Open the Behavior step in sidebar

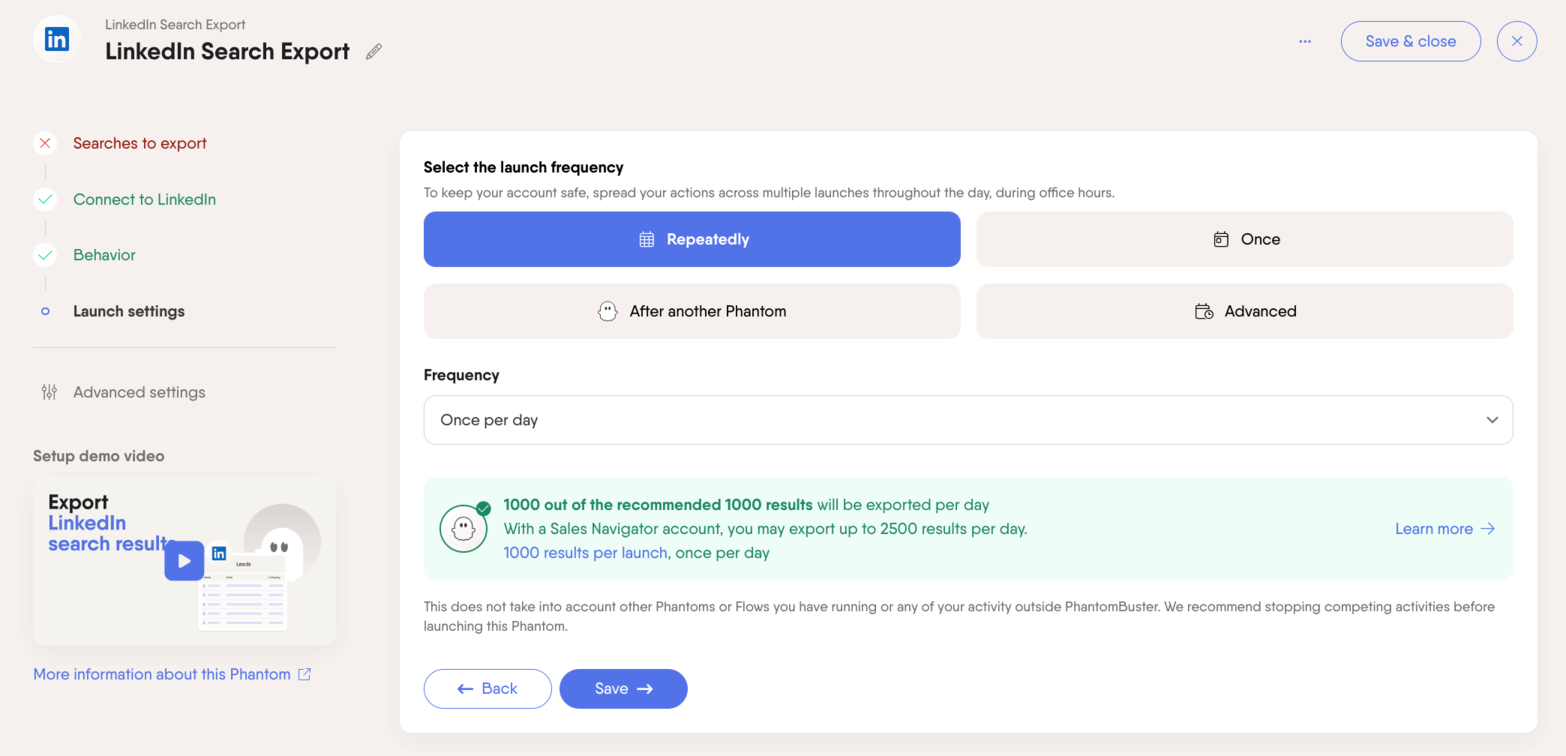coord(104,255)
